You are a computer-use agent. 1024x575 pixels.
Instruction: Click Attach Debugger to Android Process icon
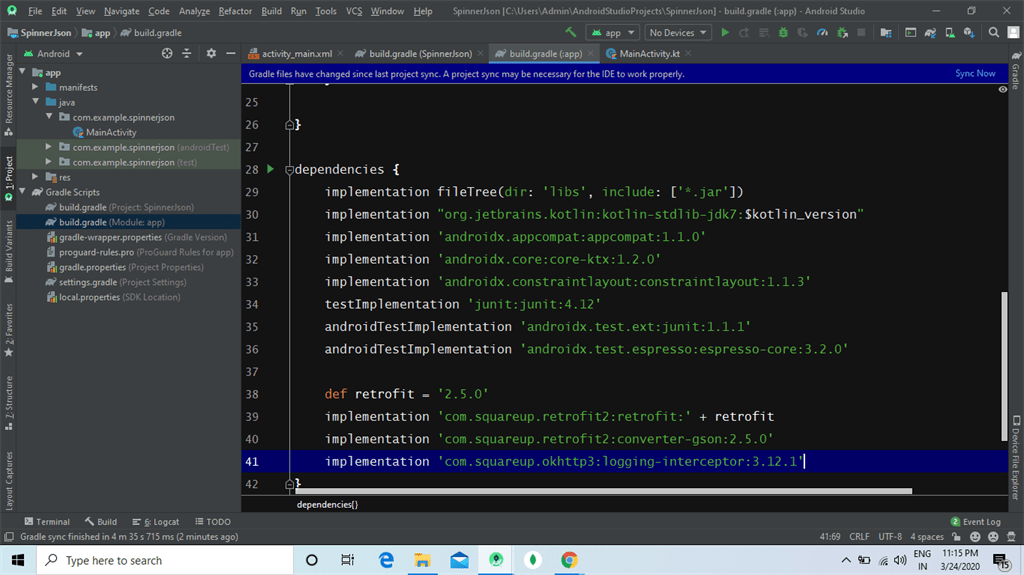(x=842, y=32)
